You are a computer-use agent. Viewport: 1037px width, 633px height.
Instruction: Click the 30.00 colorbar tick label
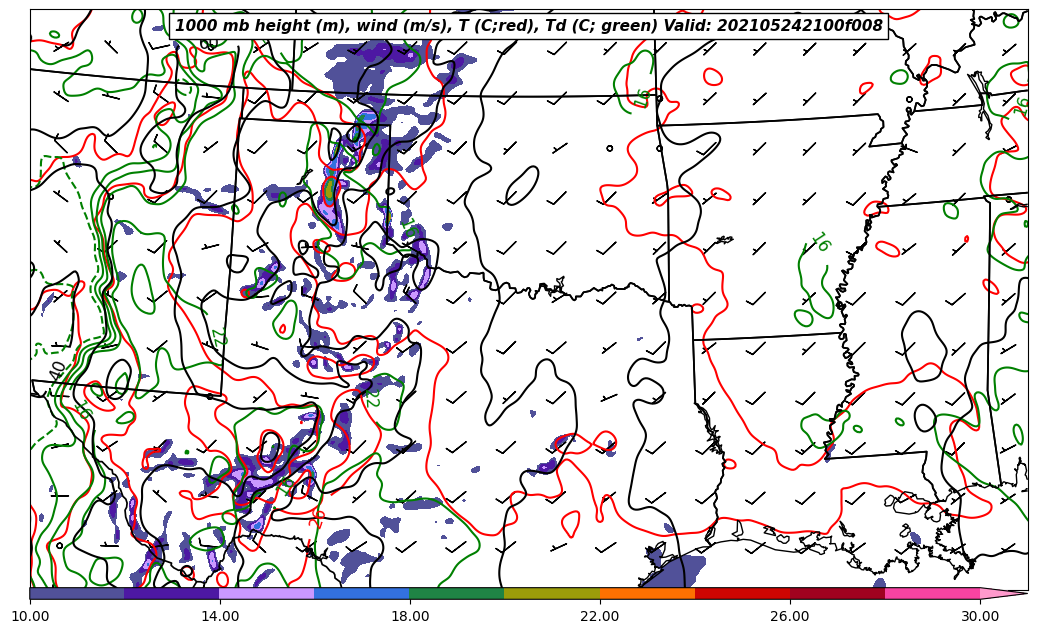tap(980, 616)
